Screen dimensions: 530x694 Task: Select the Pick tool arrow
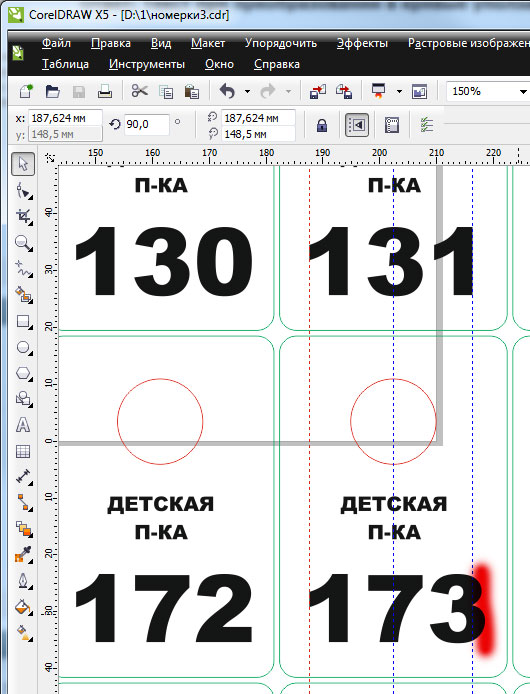click(23, 164)
